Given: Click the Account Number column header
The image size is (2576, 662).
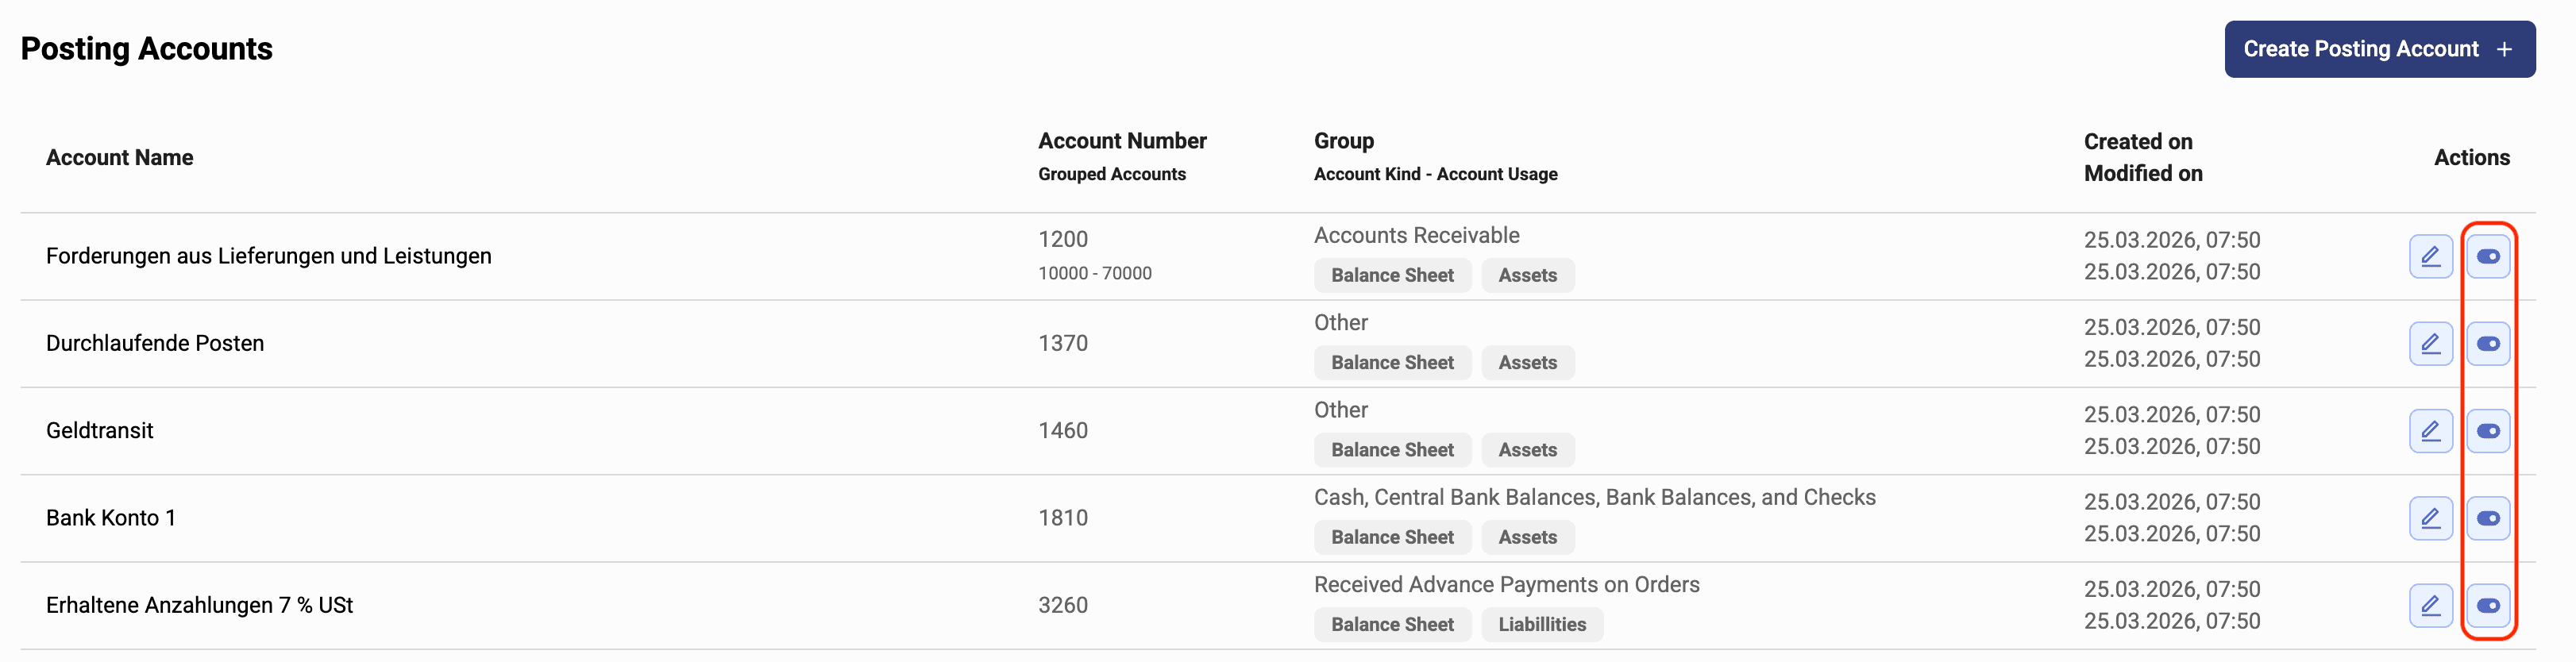Looking at the screenshot, I should point(1122,141).
